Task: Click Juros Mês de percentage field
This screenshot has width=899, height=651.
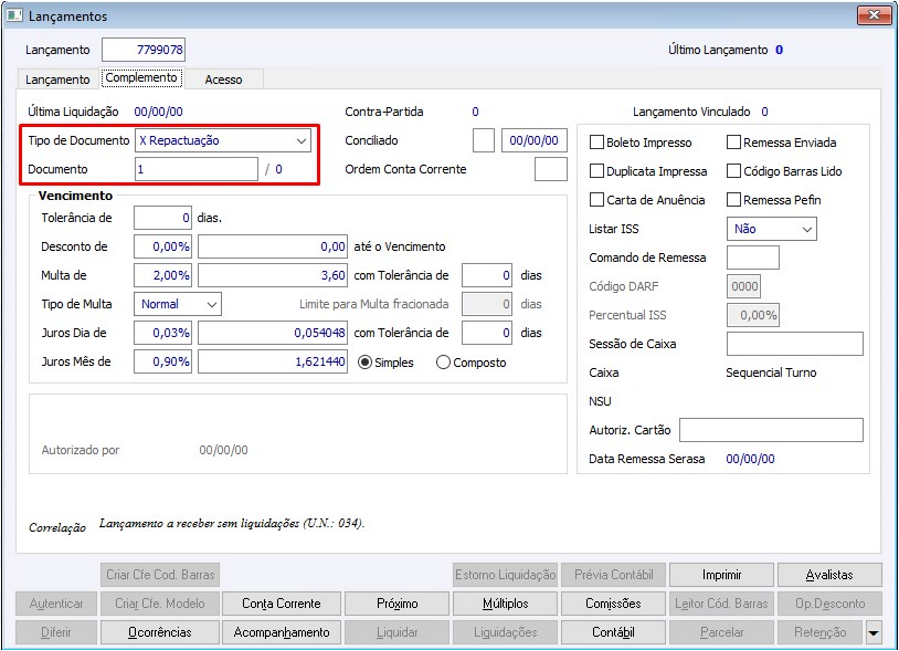Action: click(x=163, y=362)
